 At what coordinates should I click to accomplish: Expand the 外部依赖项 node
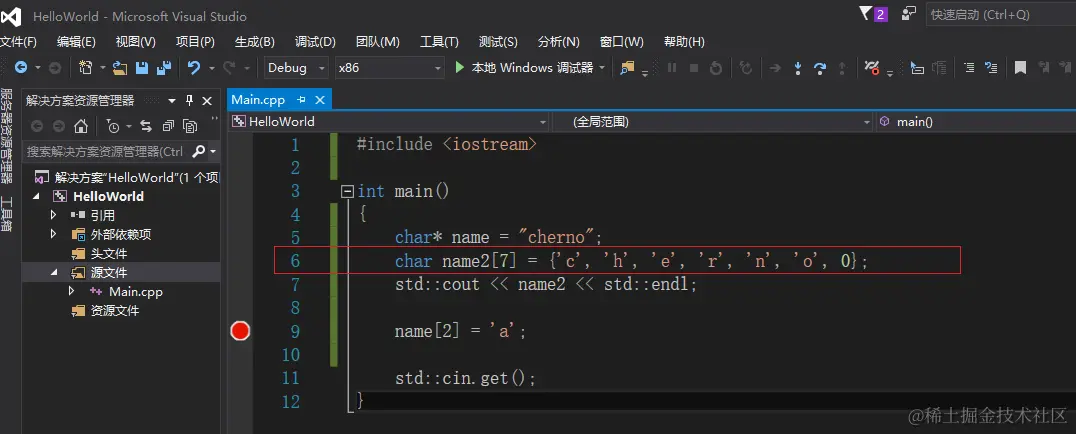[x=54, y=234]
